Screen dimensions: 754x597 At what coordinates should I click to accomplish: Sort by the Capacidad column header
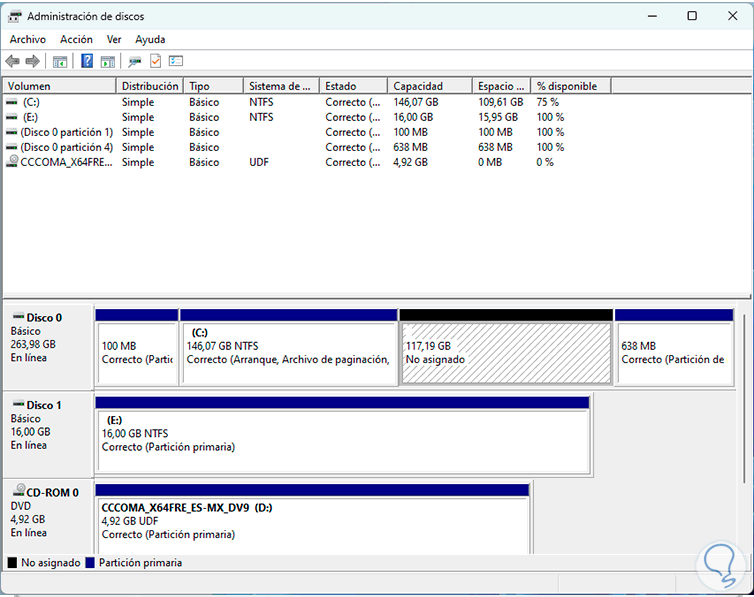(x=430, y=86)
